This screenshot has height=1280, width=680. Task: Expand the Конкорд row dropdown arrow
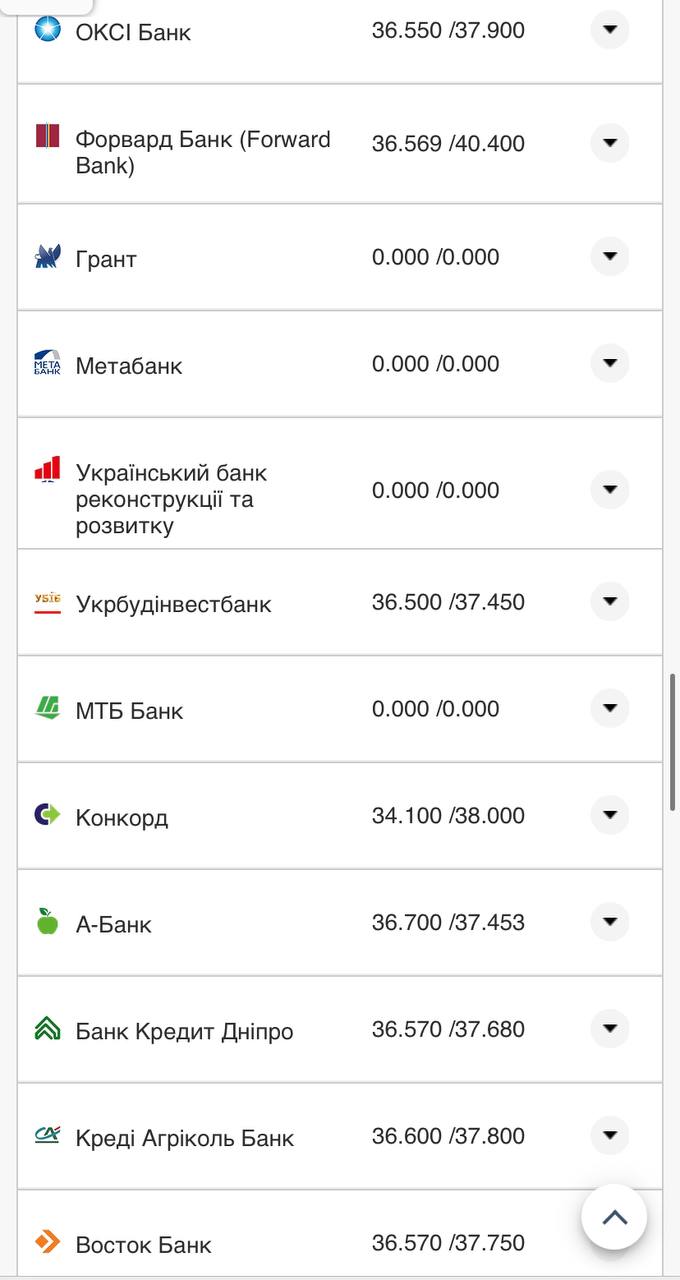pos(609,815)
